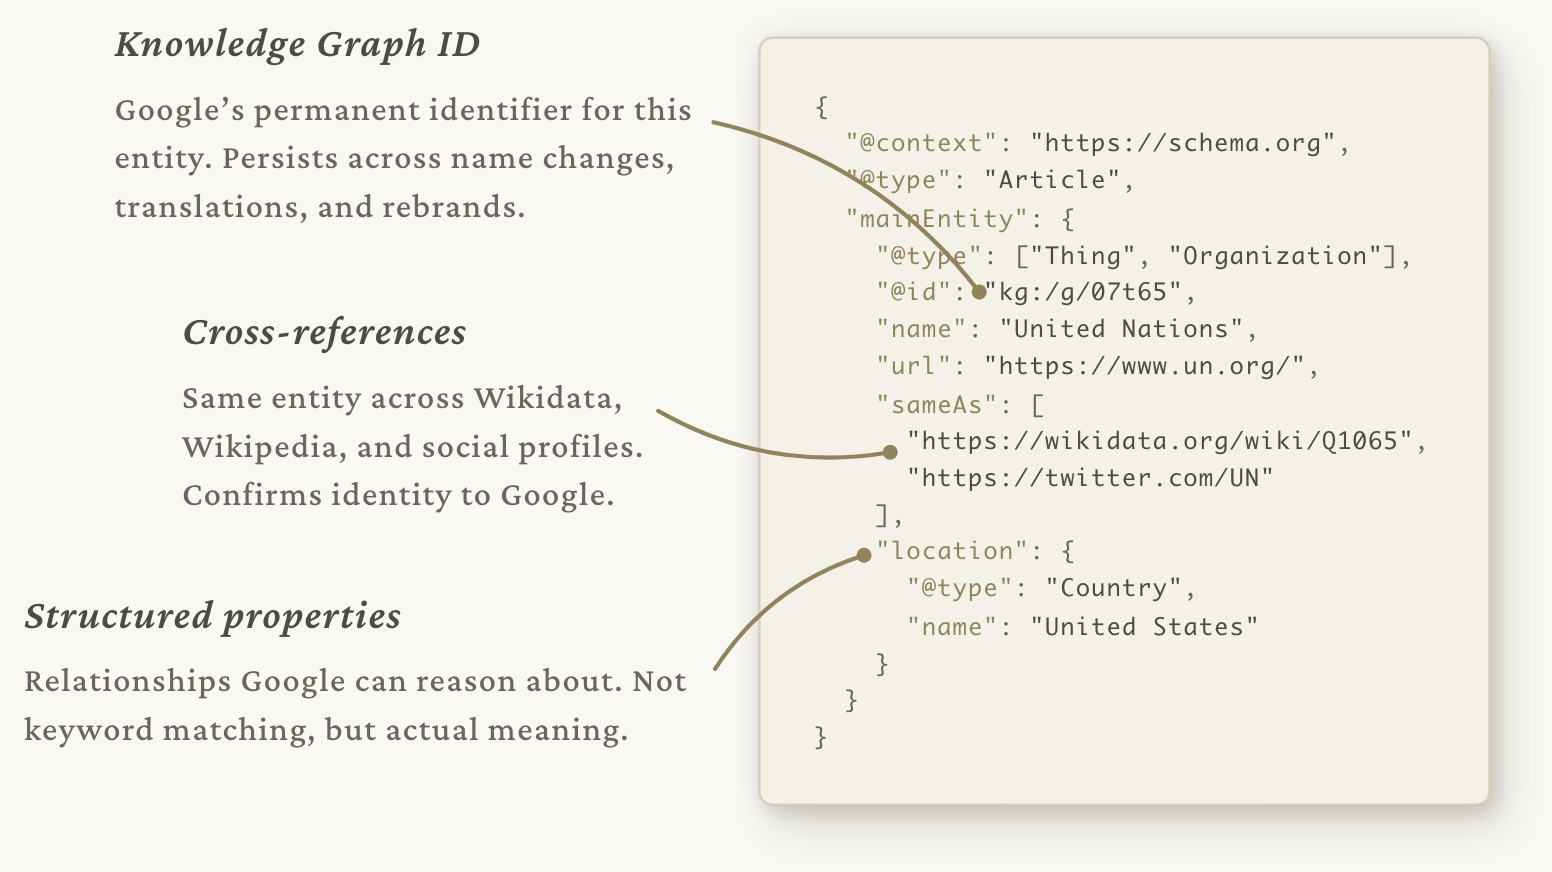Click the "https://wikidata.org/wiki/Q1065" entry
This screenshot has width=1552, height=872.
[1160, 441]
